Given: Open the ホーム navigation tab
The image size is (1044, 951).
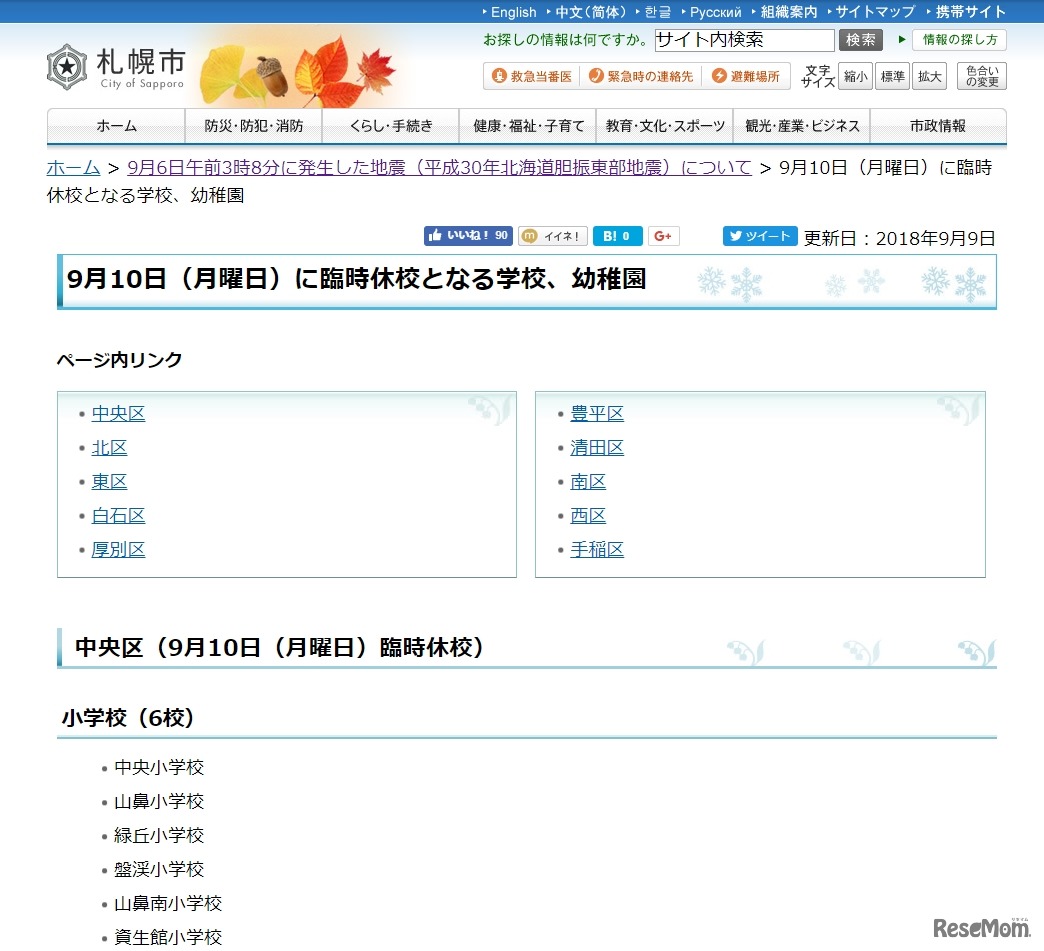Looking at the screenshot, I should tap(116, 126).
